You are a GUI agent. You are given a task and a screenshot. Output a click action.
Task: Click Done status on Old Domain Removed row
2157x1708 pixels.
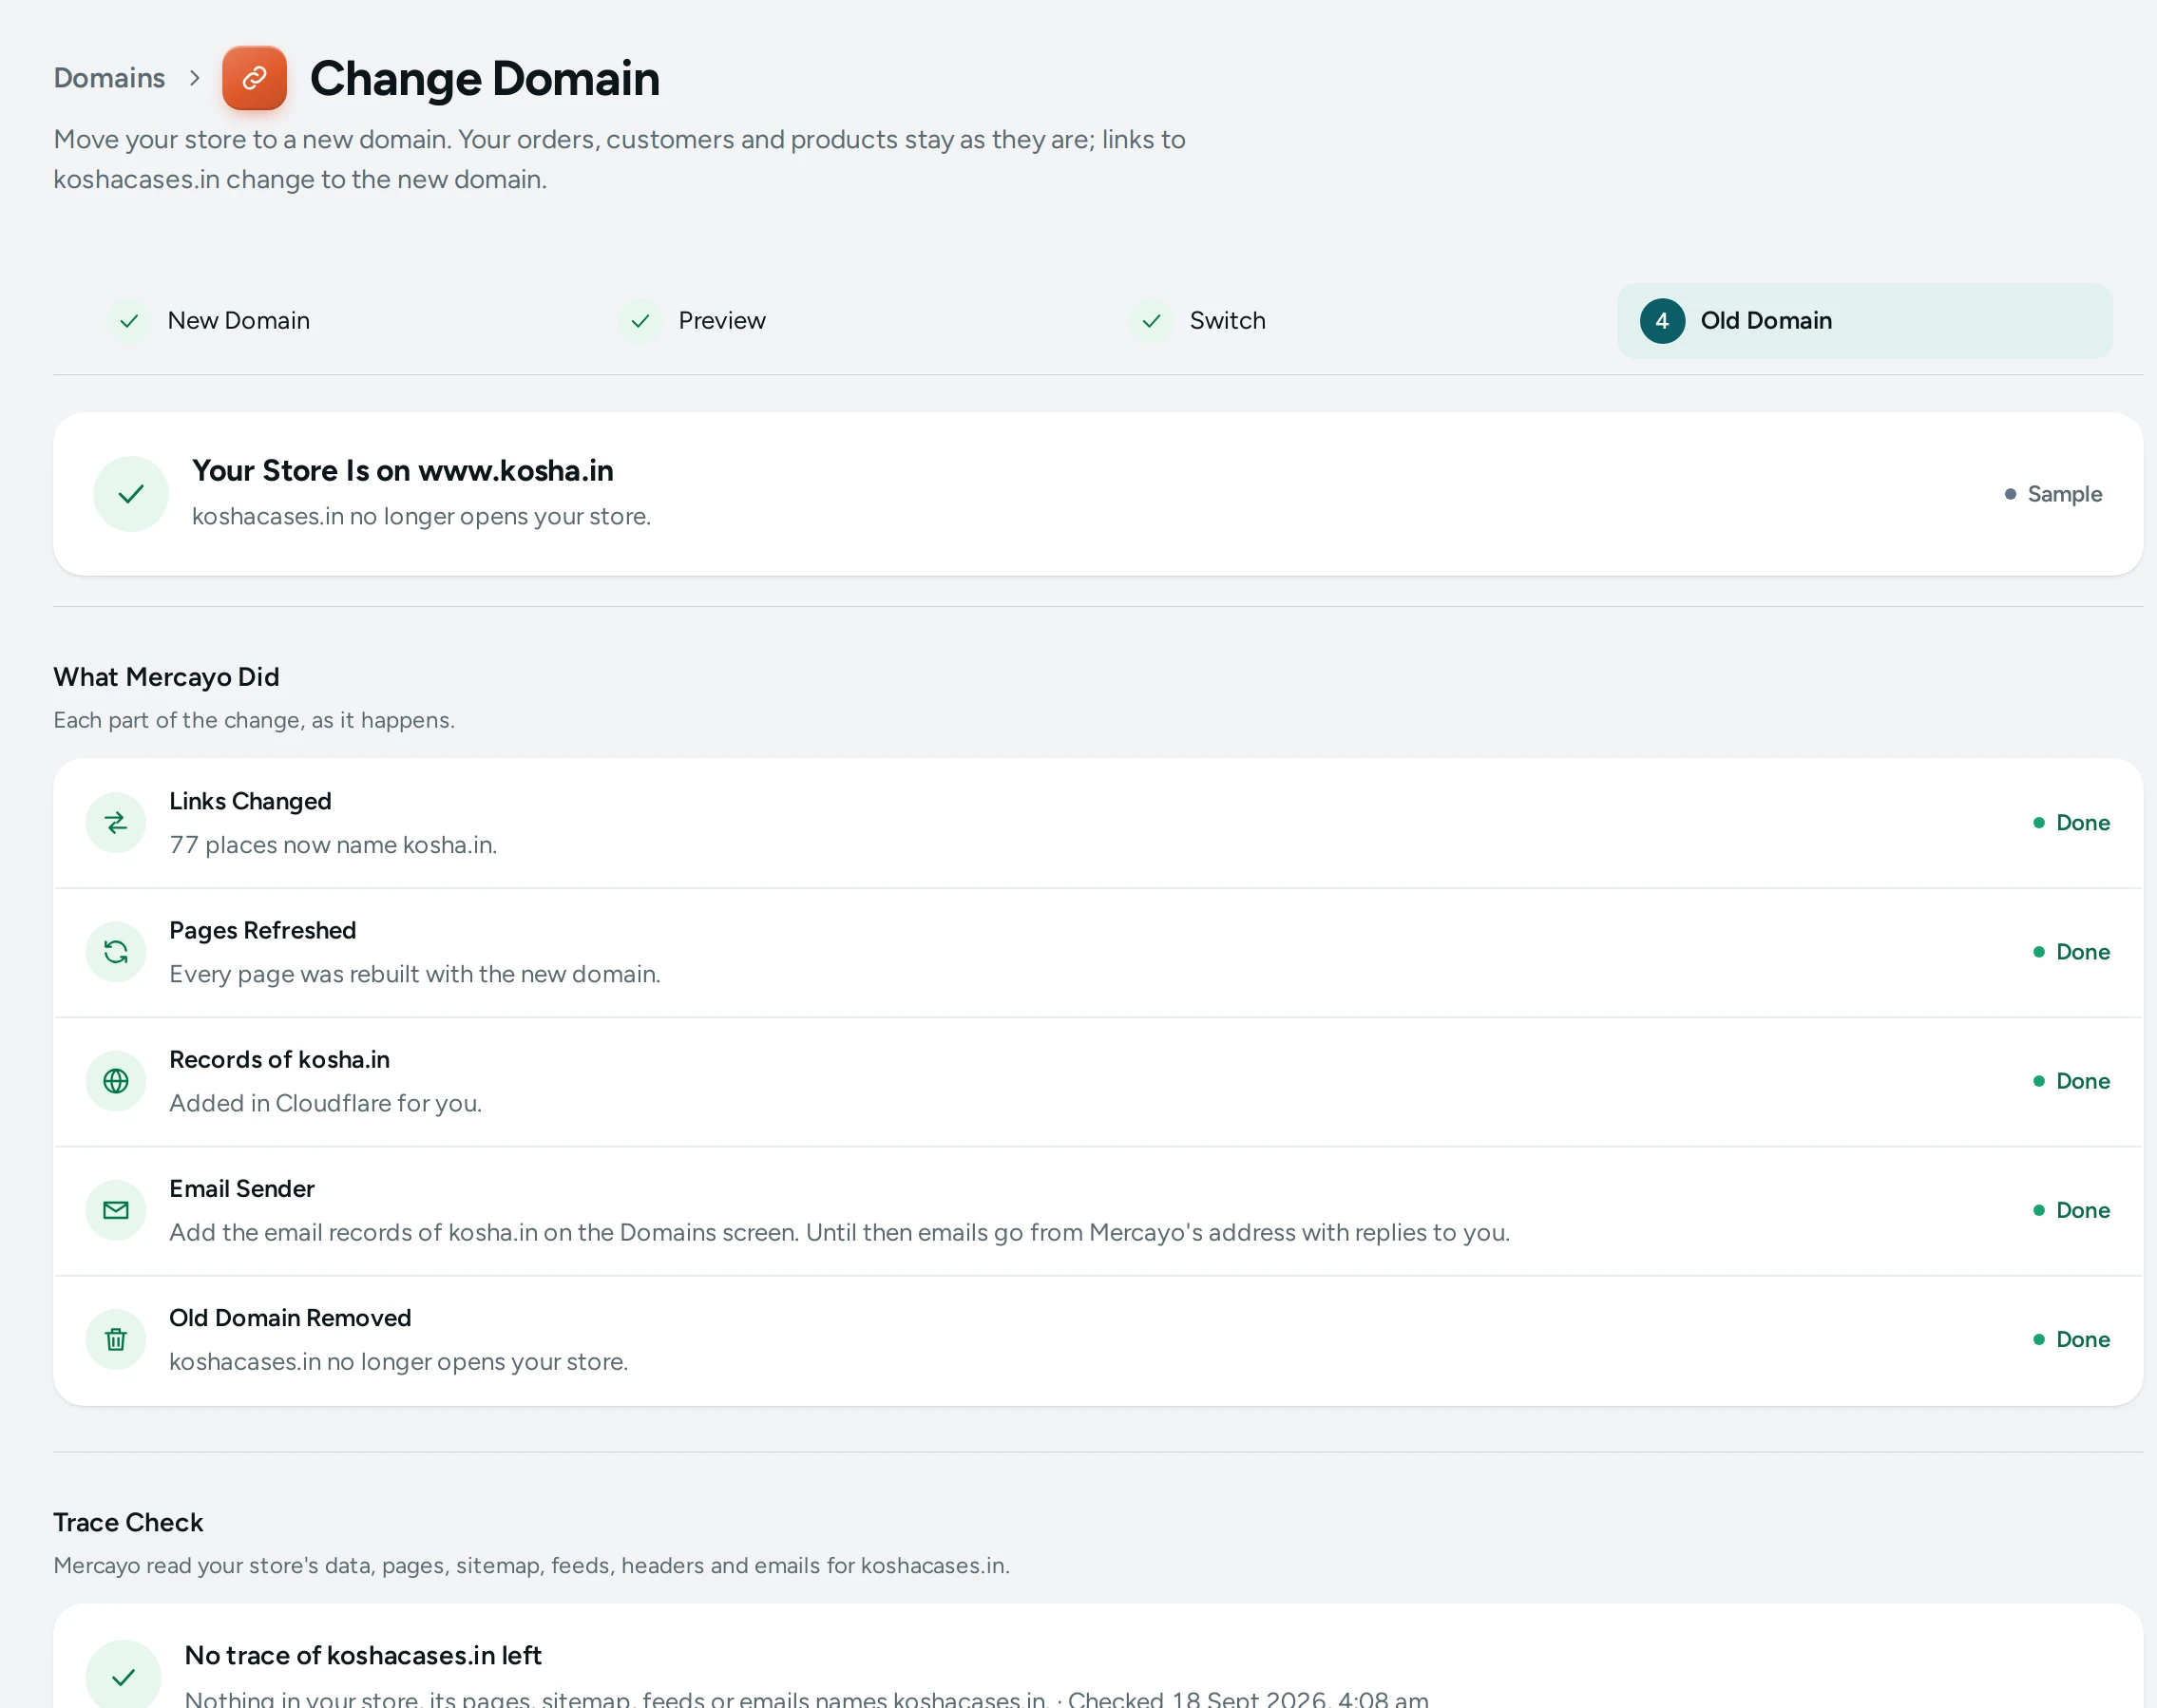pyautogui.click(x=2071, y=1339)
